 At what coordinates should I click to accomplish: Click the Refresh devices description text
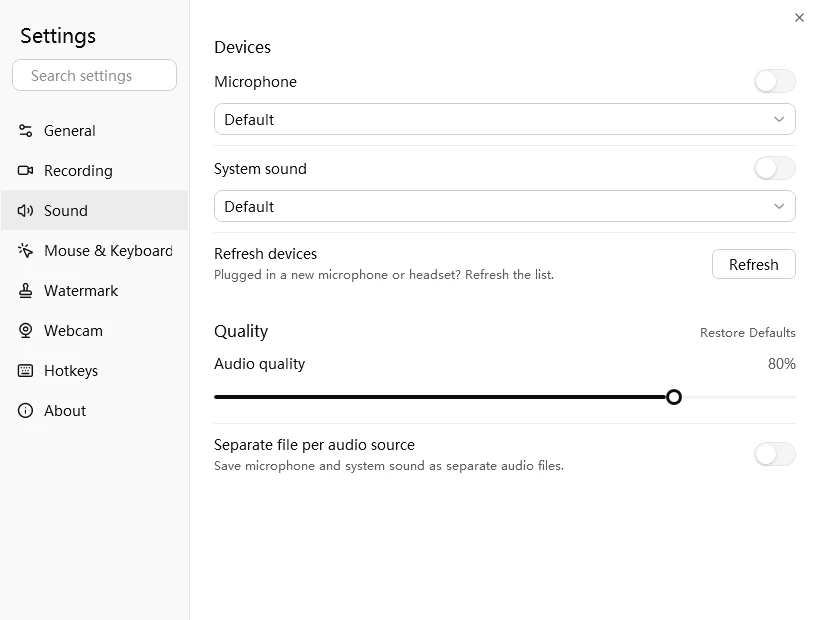tap(384, 275)
